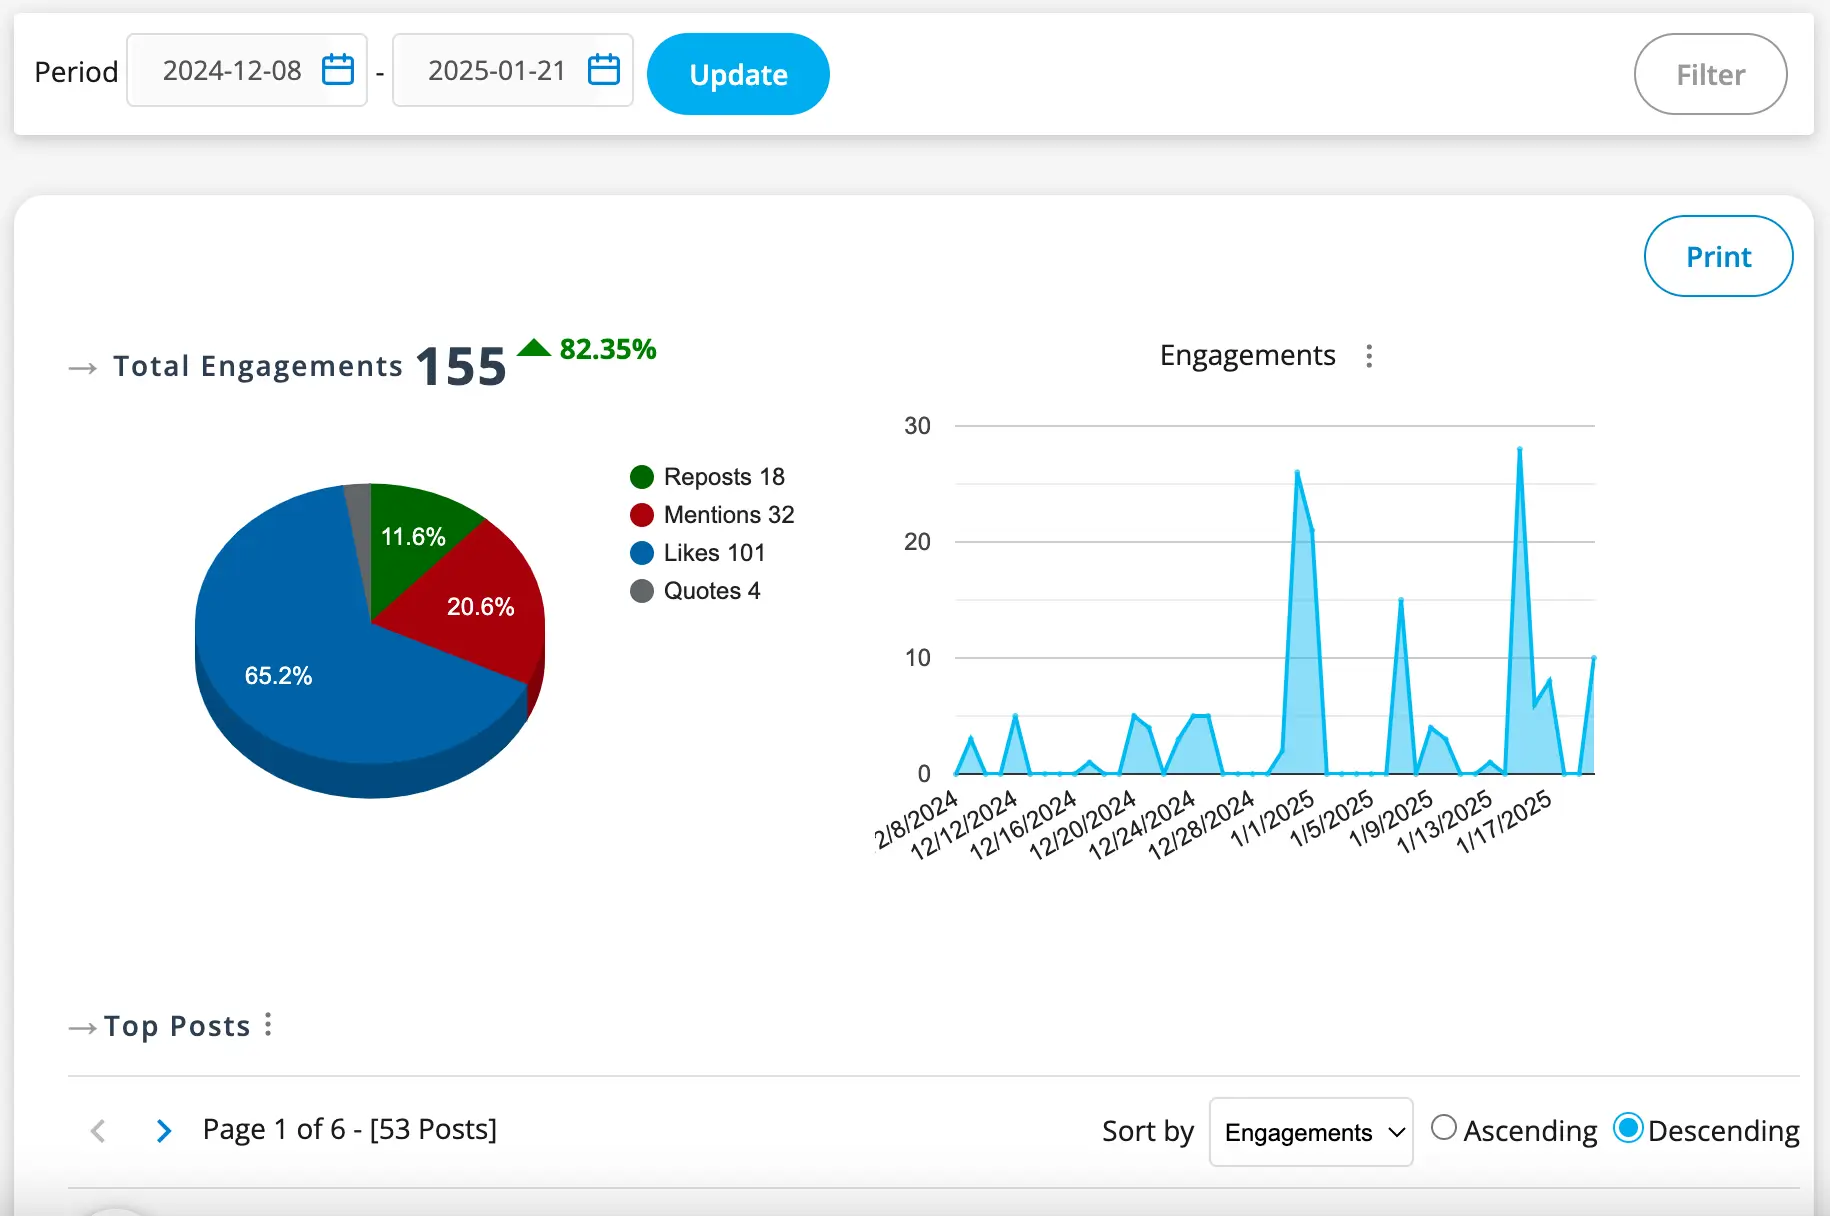This screenshot has height=1216, width=1830.
Task: Open the Filter options
Action: [1710, 75]
